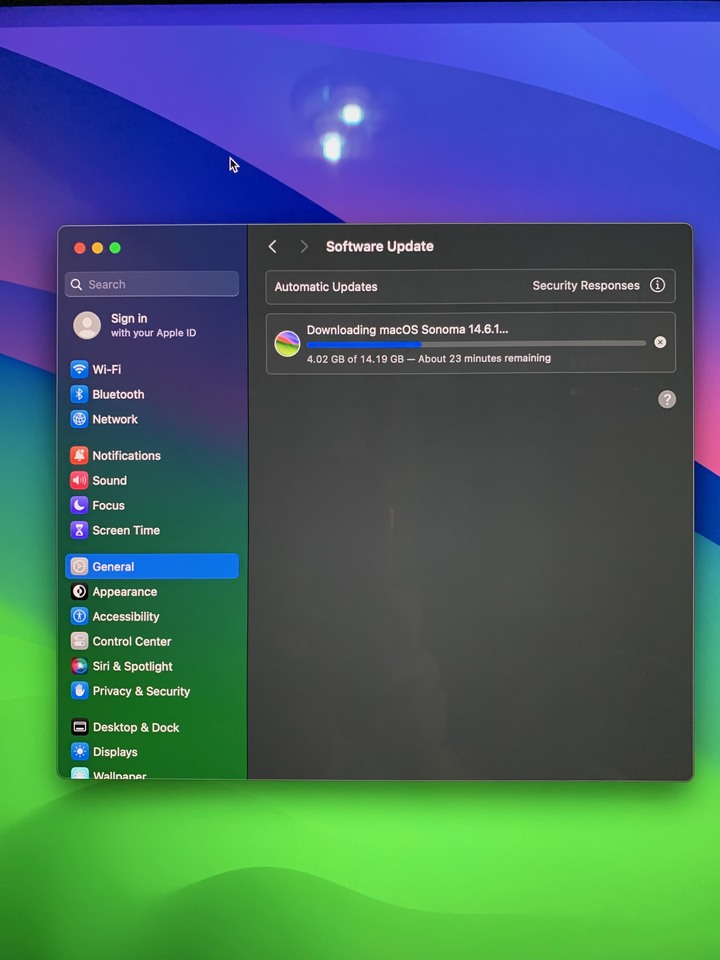Open Siri & Spotlight settings
The width and height of the screenshot is (720, 960).
pos(131,666)
